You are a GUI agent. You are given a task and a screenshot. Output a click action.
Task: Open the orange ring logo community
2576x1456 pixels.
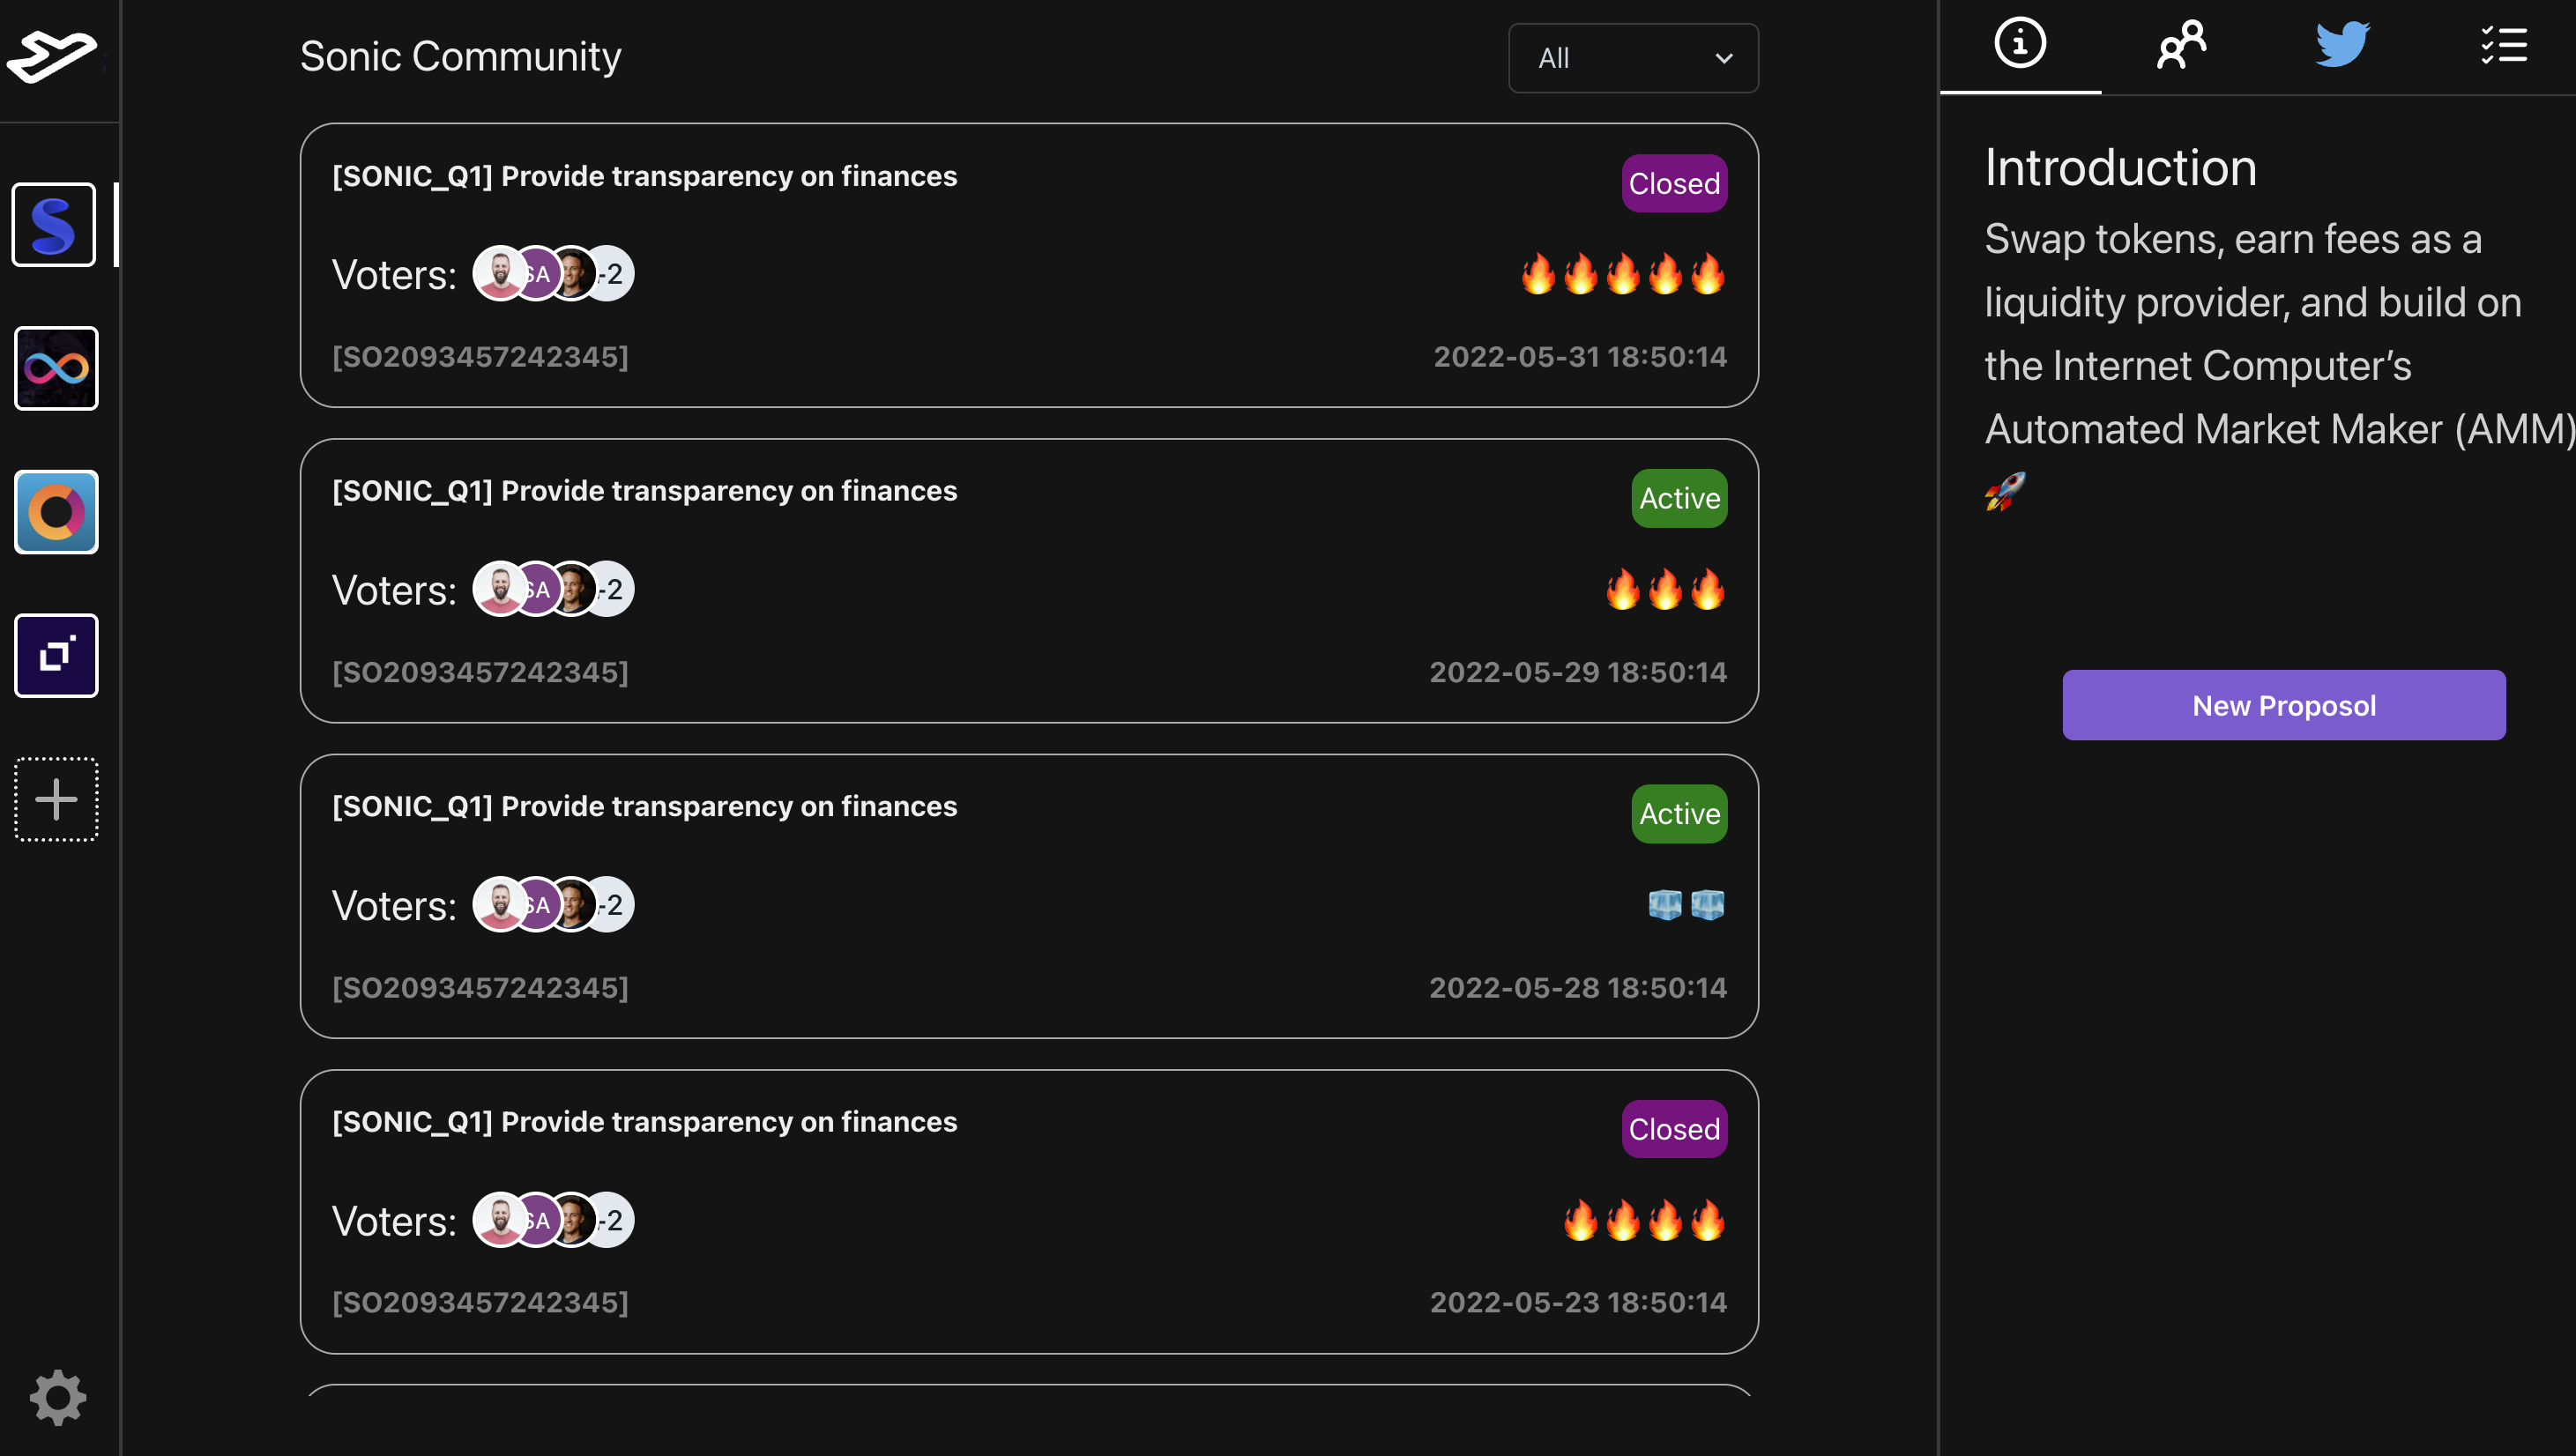pos(56,512)
